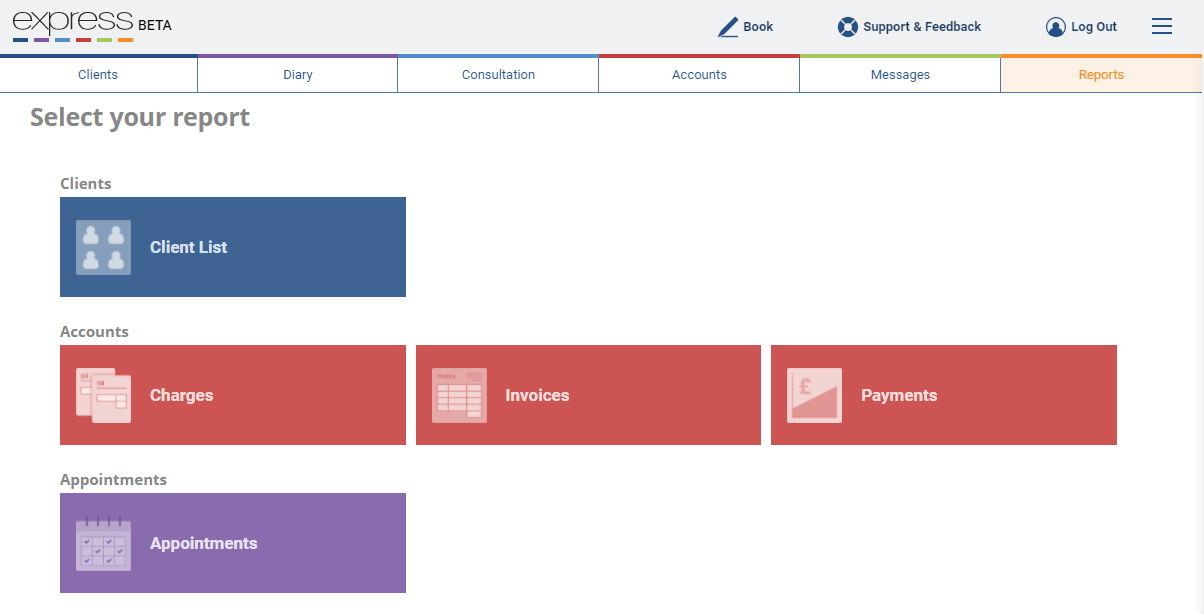Open the Diary tab
The width and height of the screenshot is (1204, 614).
tap(298, 75)
